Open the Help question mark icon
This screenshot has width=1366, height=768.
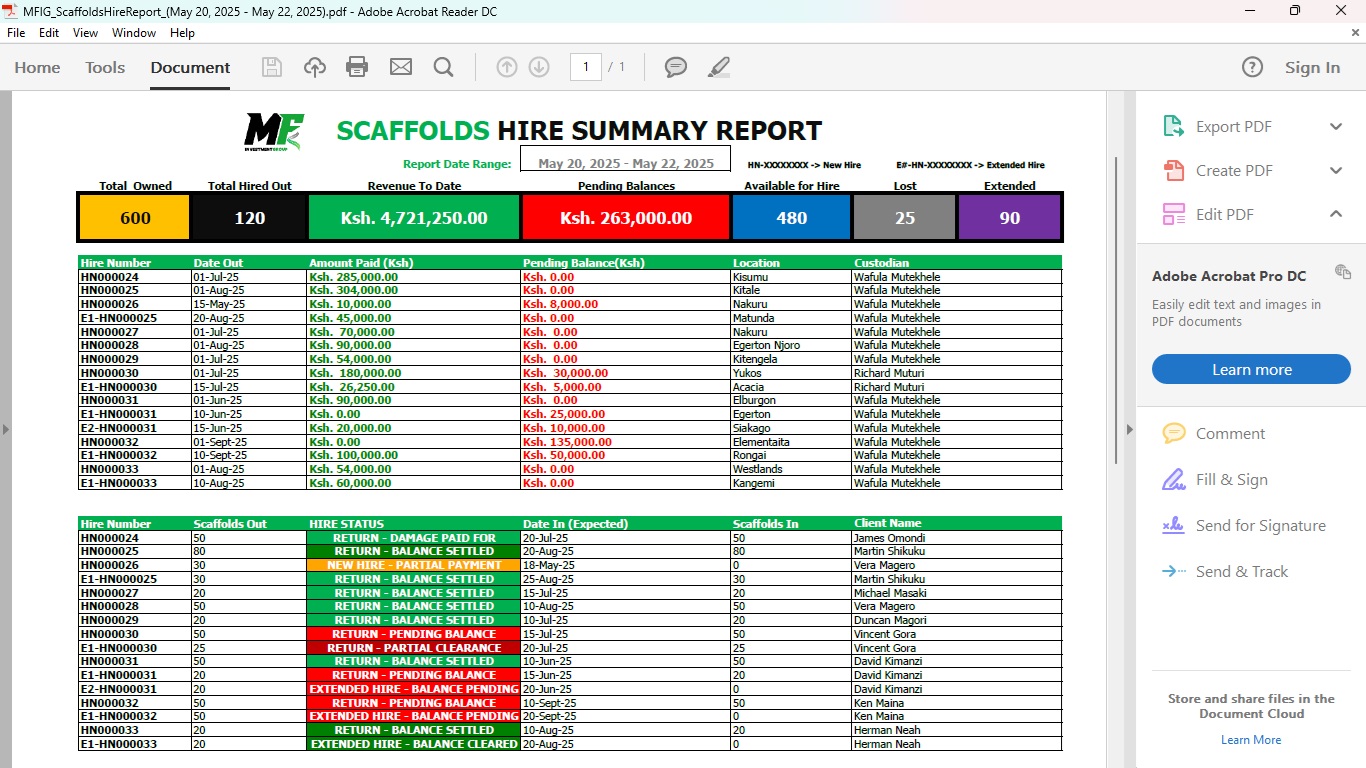[x=1252, y=67]
